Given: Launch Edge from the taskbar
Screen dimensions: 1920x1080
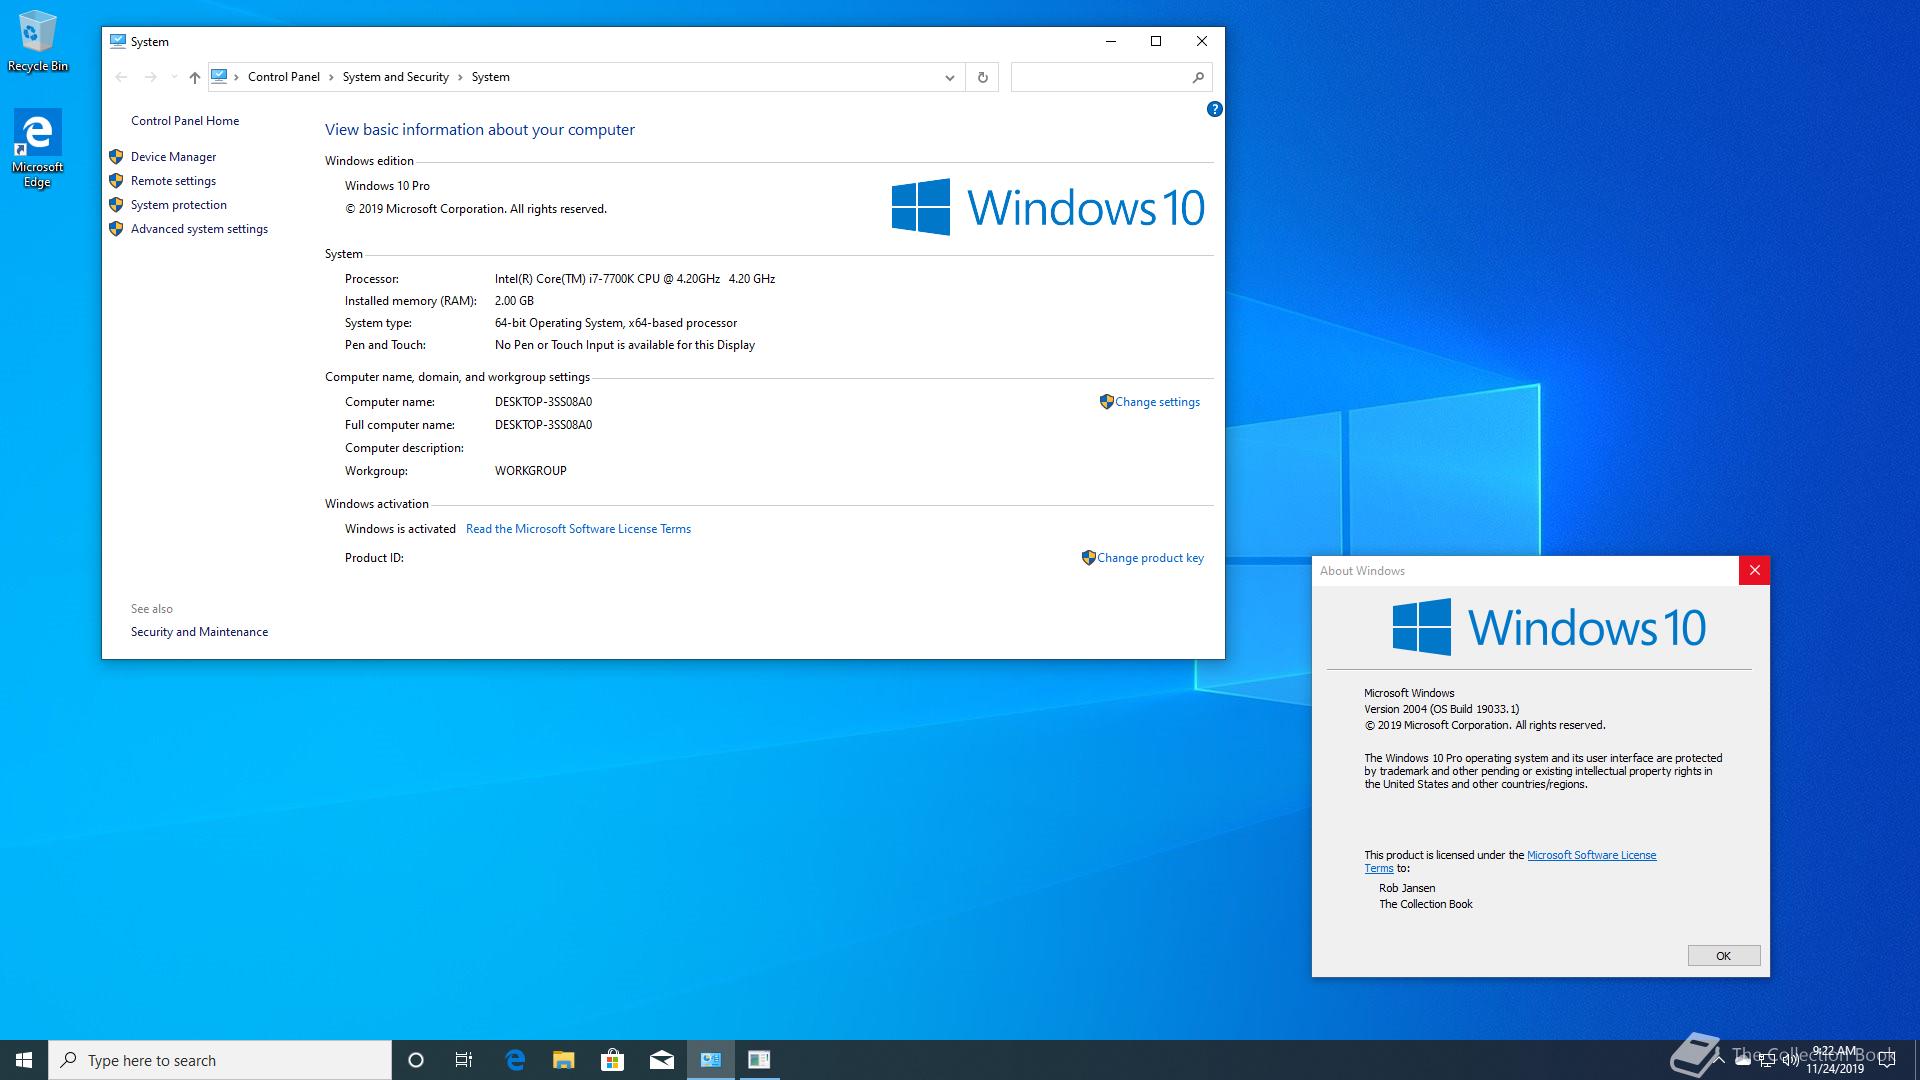Looking at the screenshot, I should pyautogui.click(x=515, y=1060).
